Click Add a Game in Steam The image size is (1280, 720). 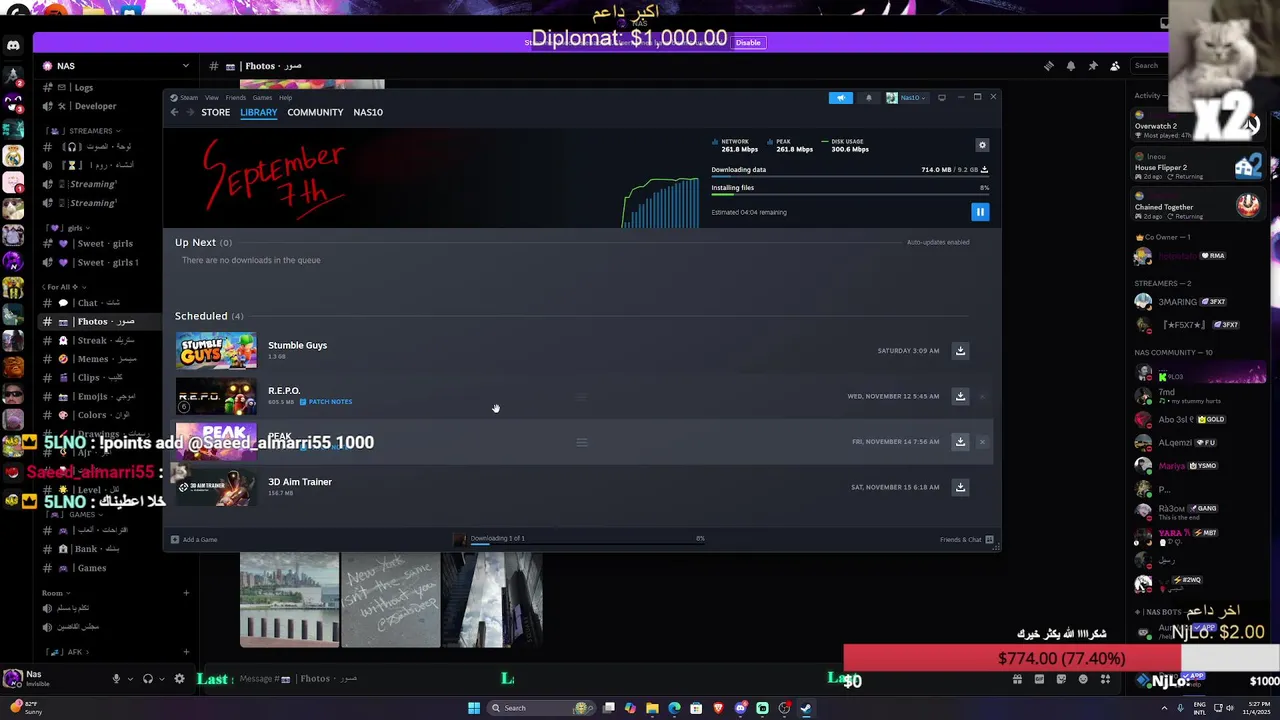coord(194,540)
